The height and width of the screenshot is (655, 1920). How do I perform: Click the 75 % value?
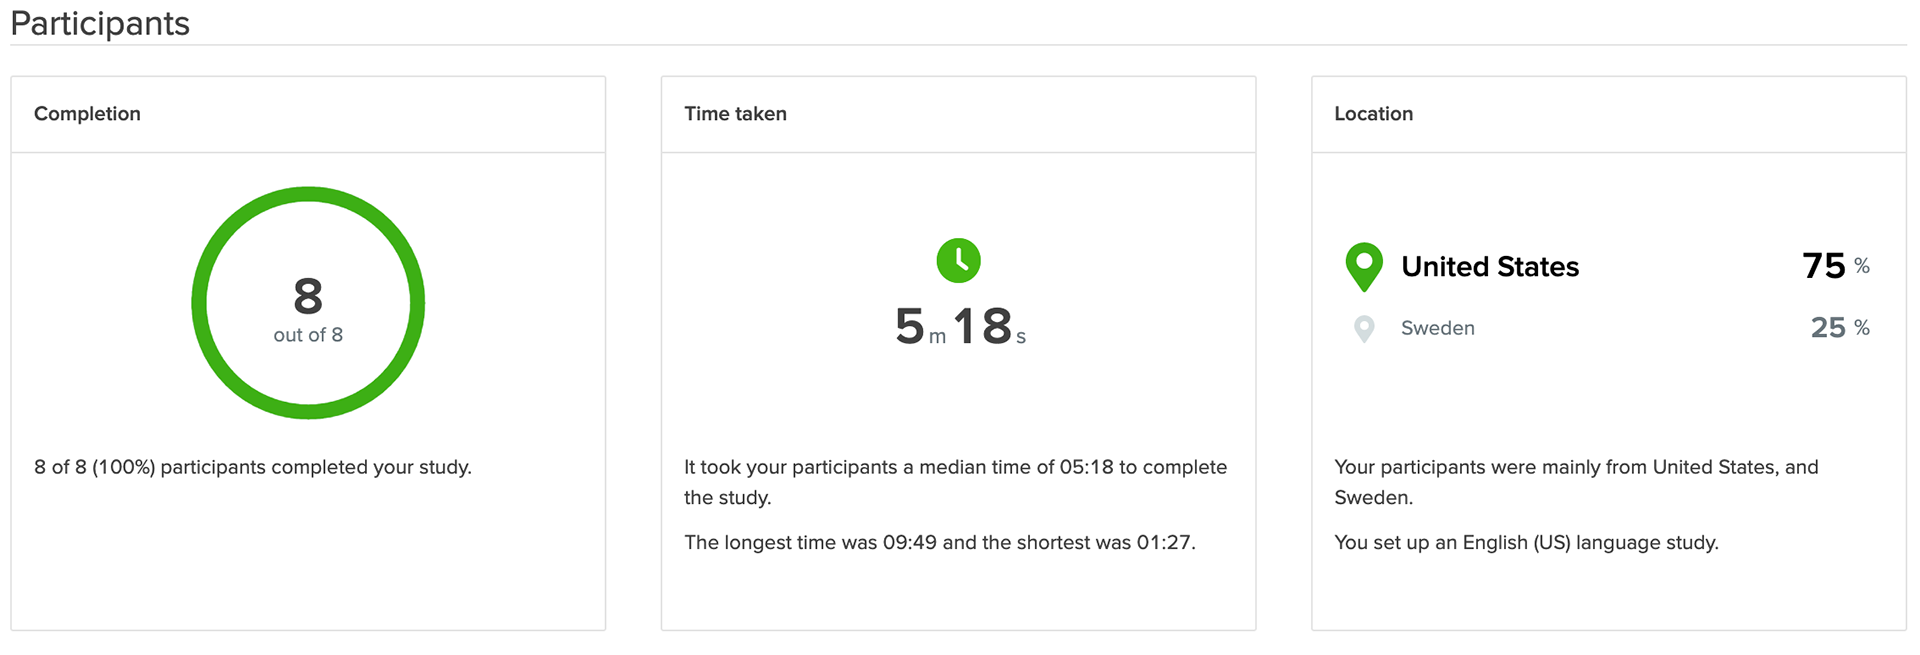[1835, 266]
